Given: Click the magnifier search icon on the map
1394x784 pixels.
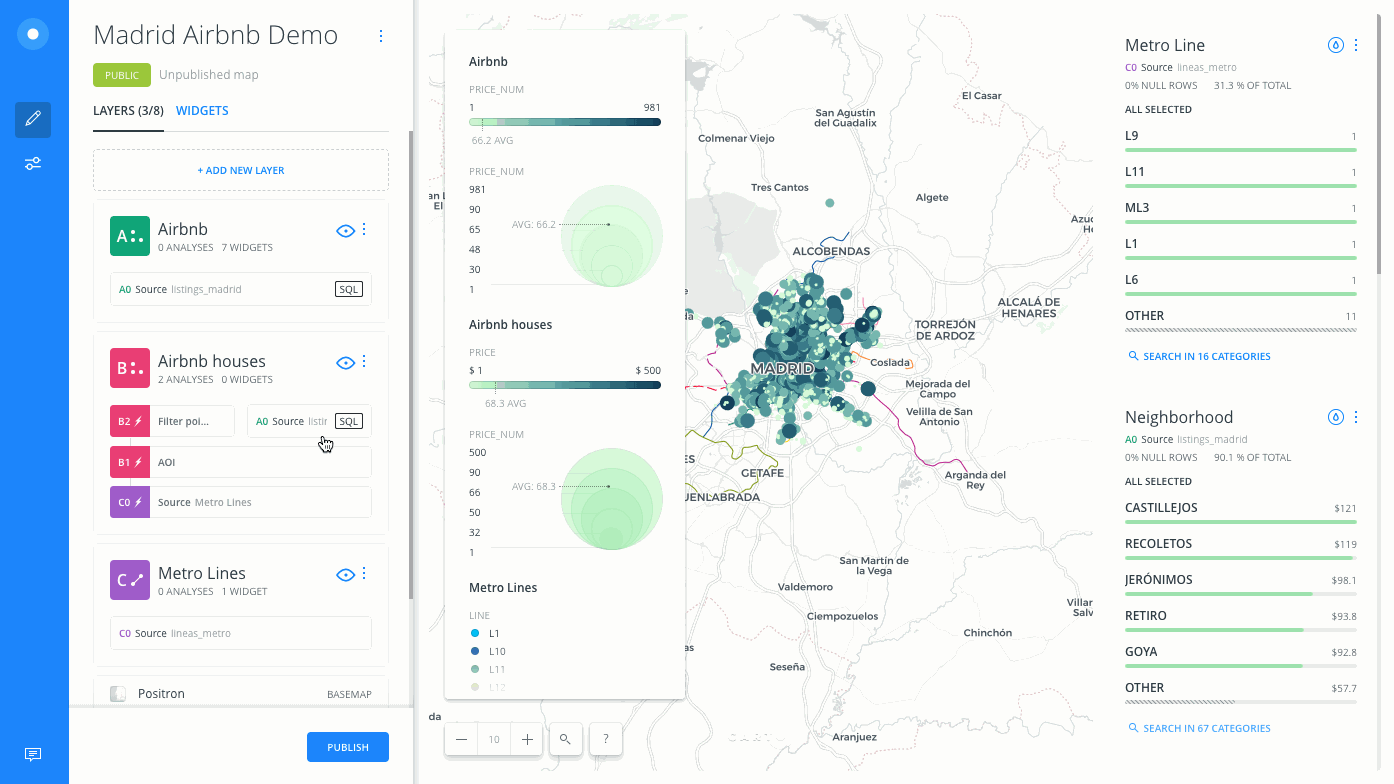Looking at the screenshot, I should coord(565,738).
